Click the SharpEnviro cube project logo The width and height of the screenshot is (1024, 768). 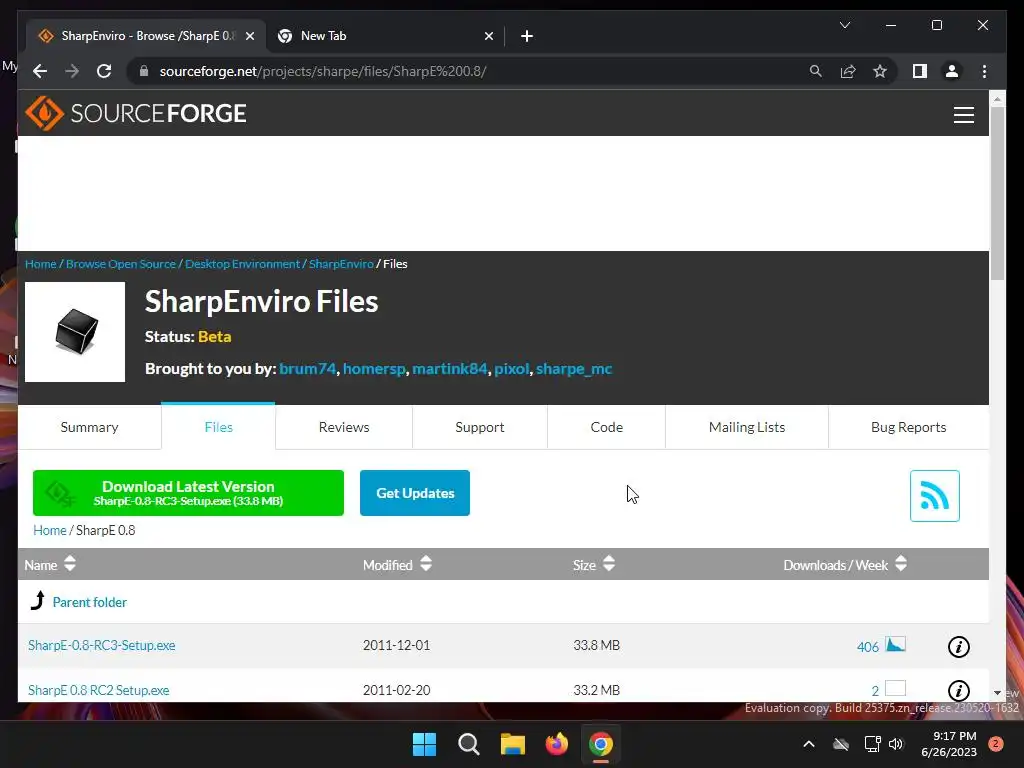coord(75,332)
